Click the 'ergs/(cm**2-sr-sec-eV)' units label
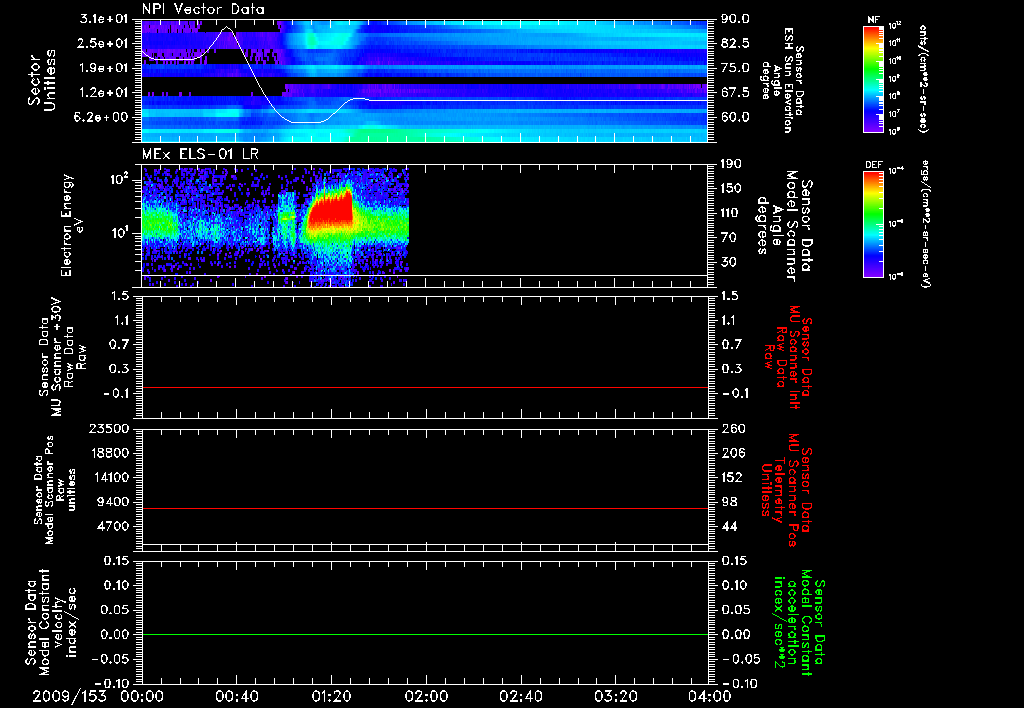Viewport: 1024px width, 708px height. (x=925, y=224)
